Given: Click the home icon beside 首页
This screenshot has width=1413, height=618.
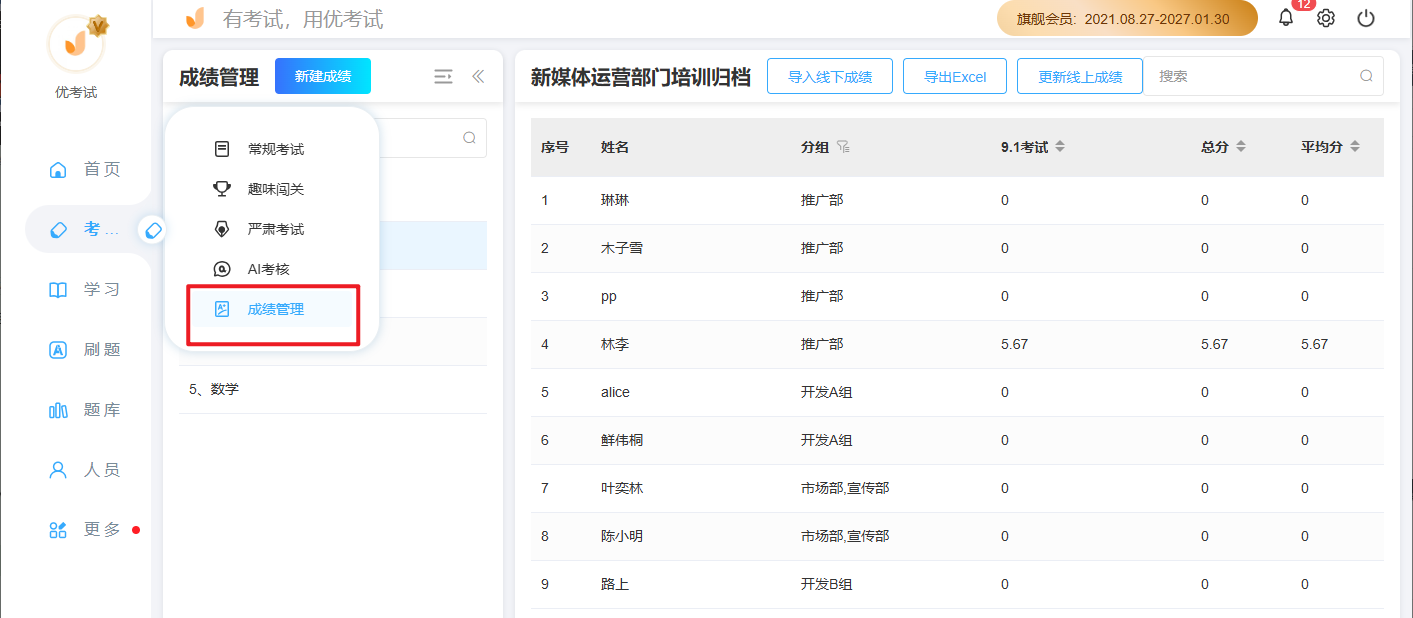Looking at the screenshot, I should (58, 170).
